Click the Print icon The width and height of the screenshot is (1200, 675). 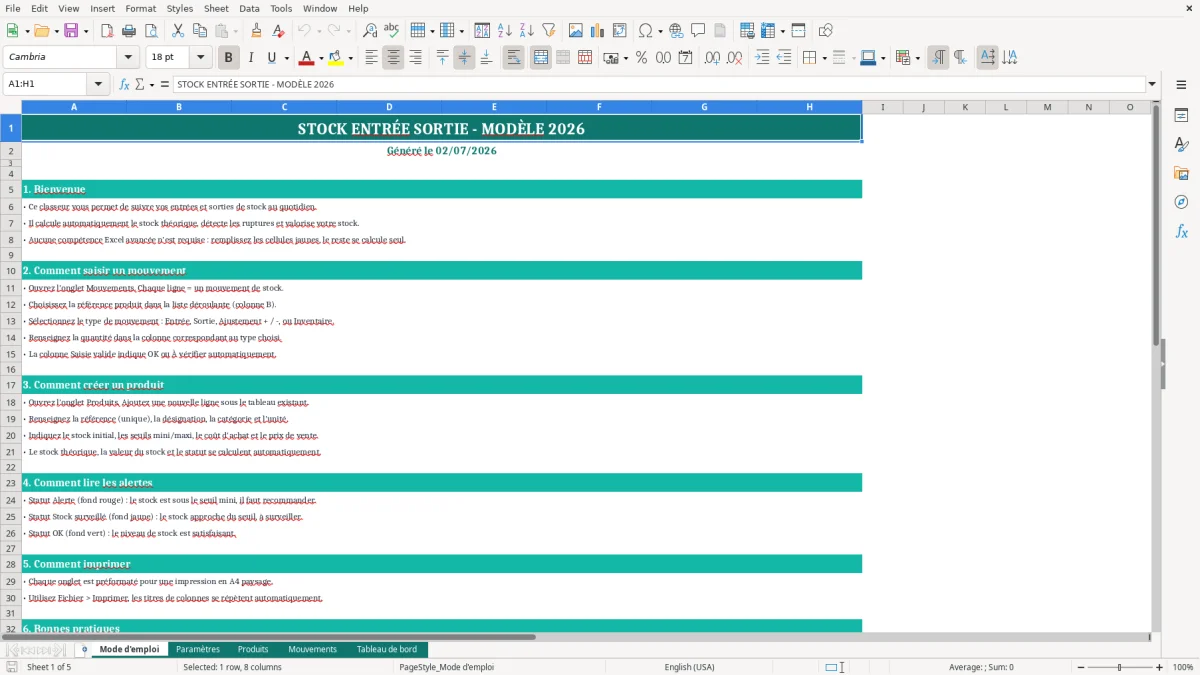(129, 31)
